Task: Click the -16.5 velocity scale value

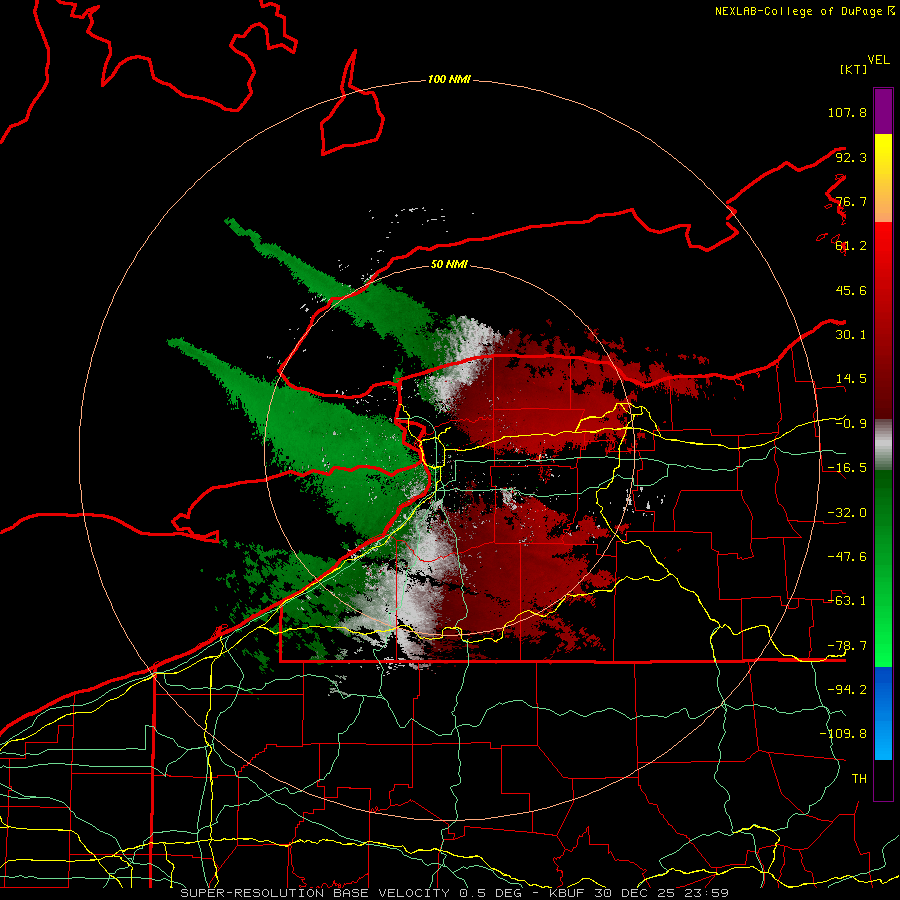Action: 847,468
